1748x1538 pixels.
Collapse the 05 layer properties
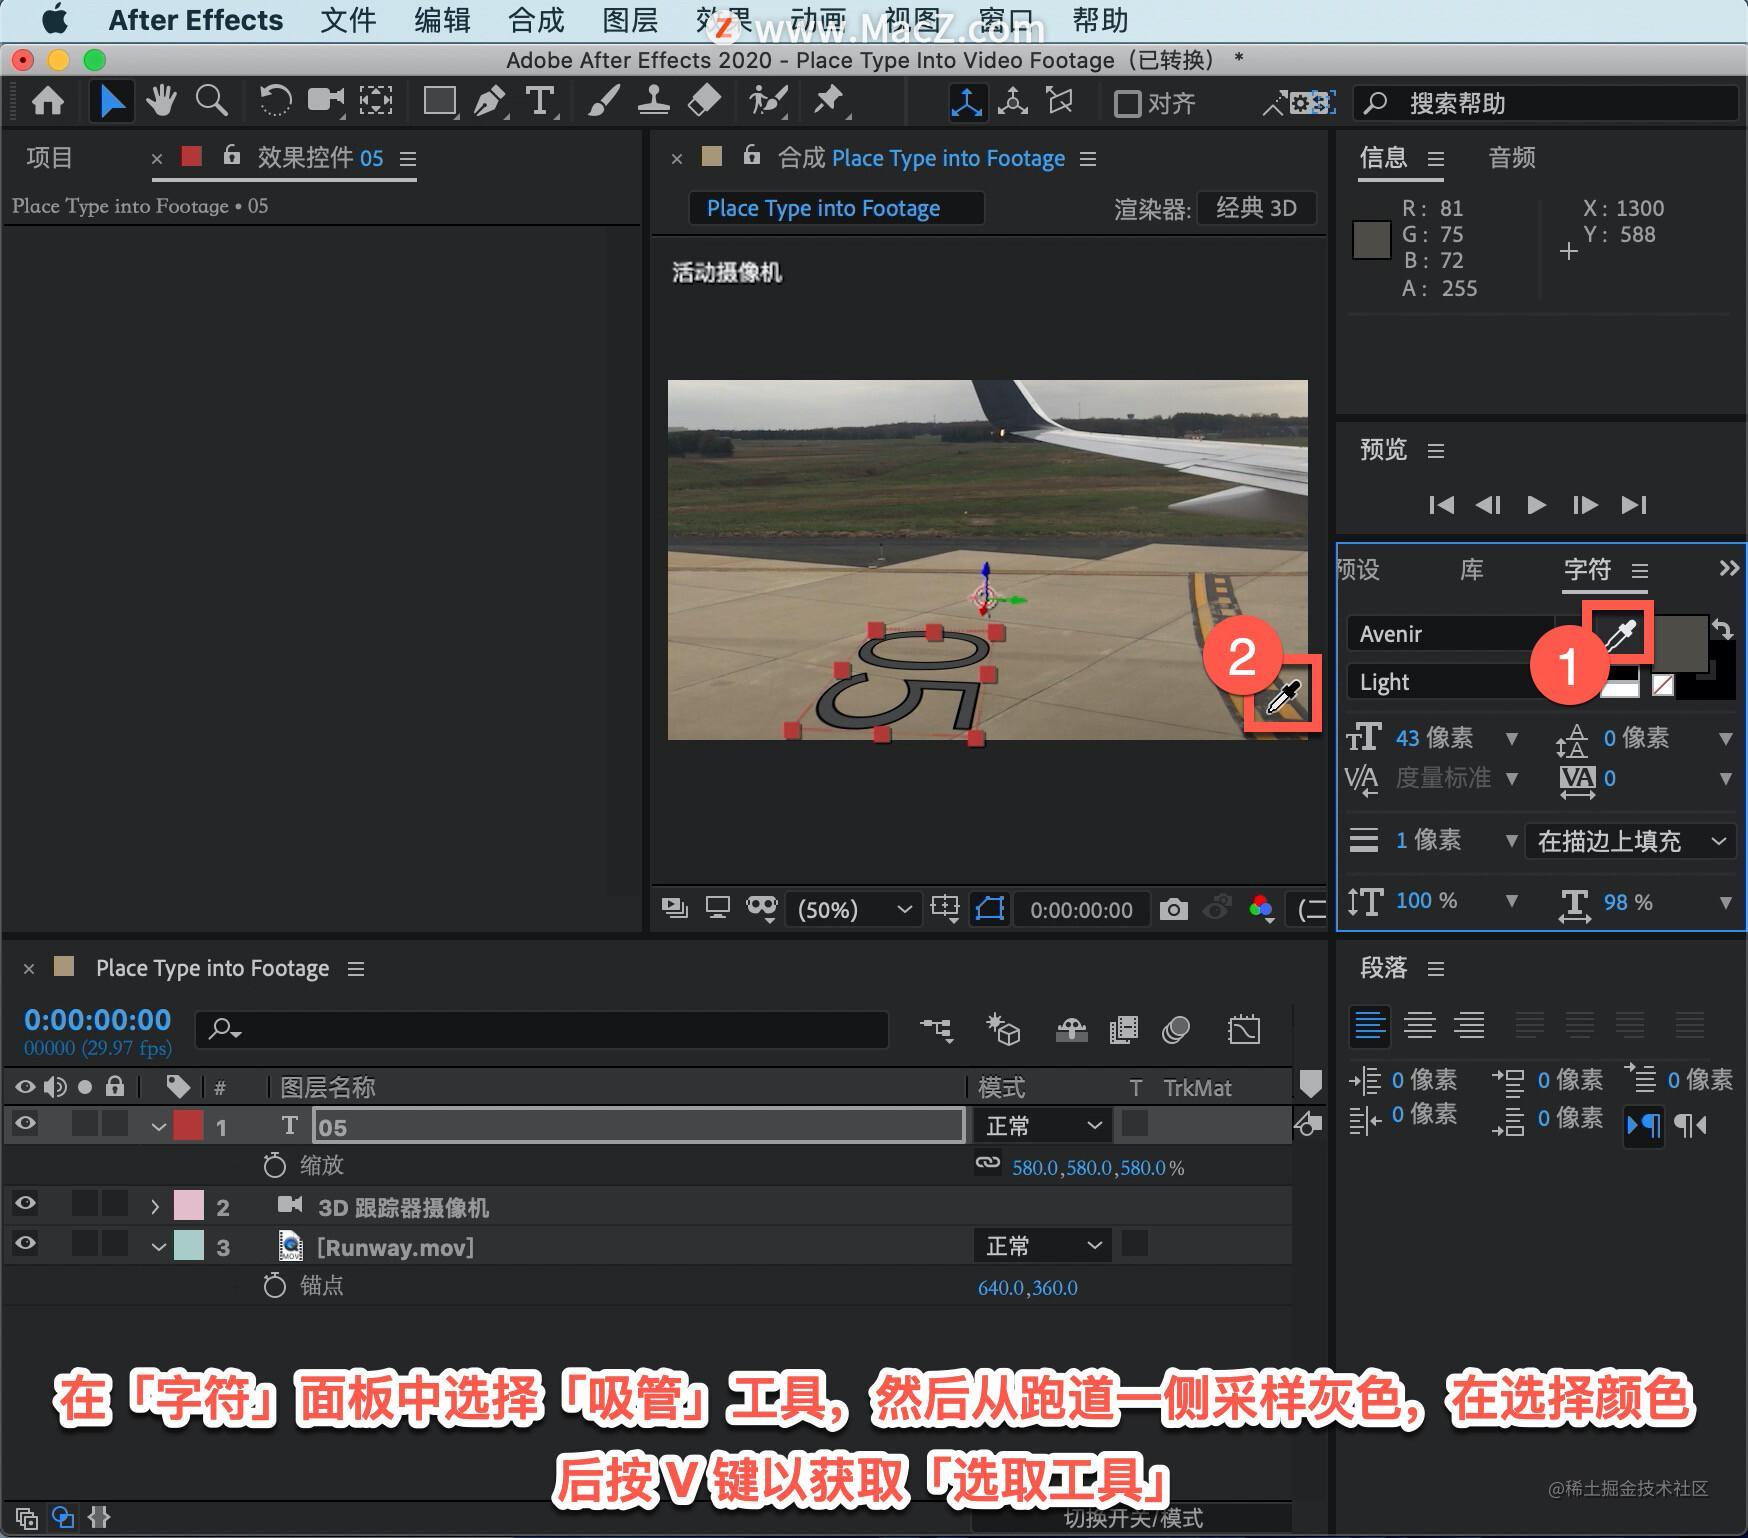coord(158,1127)
